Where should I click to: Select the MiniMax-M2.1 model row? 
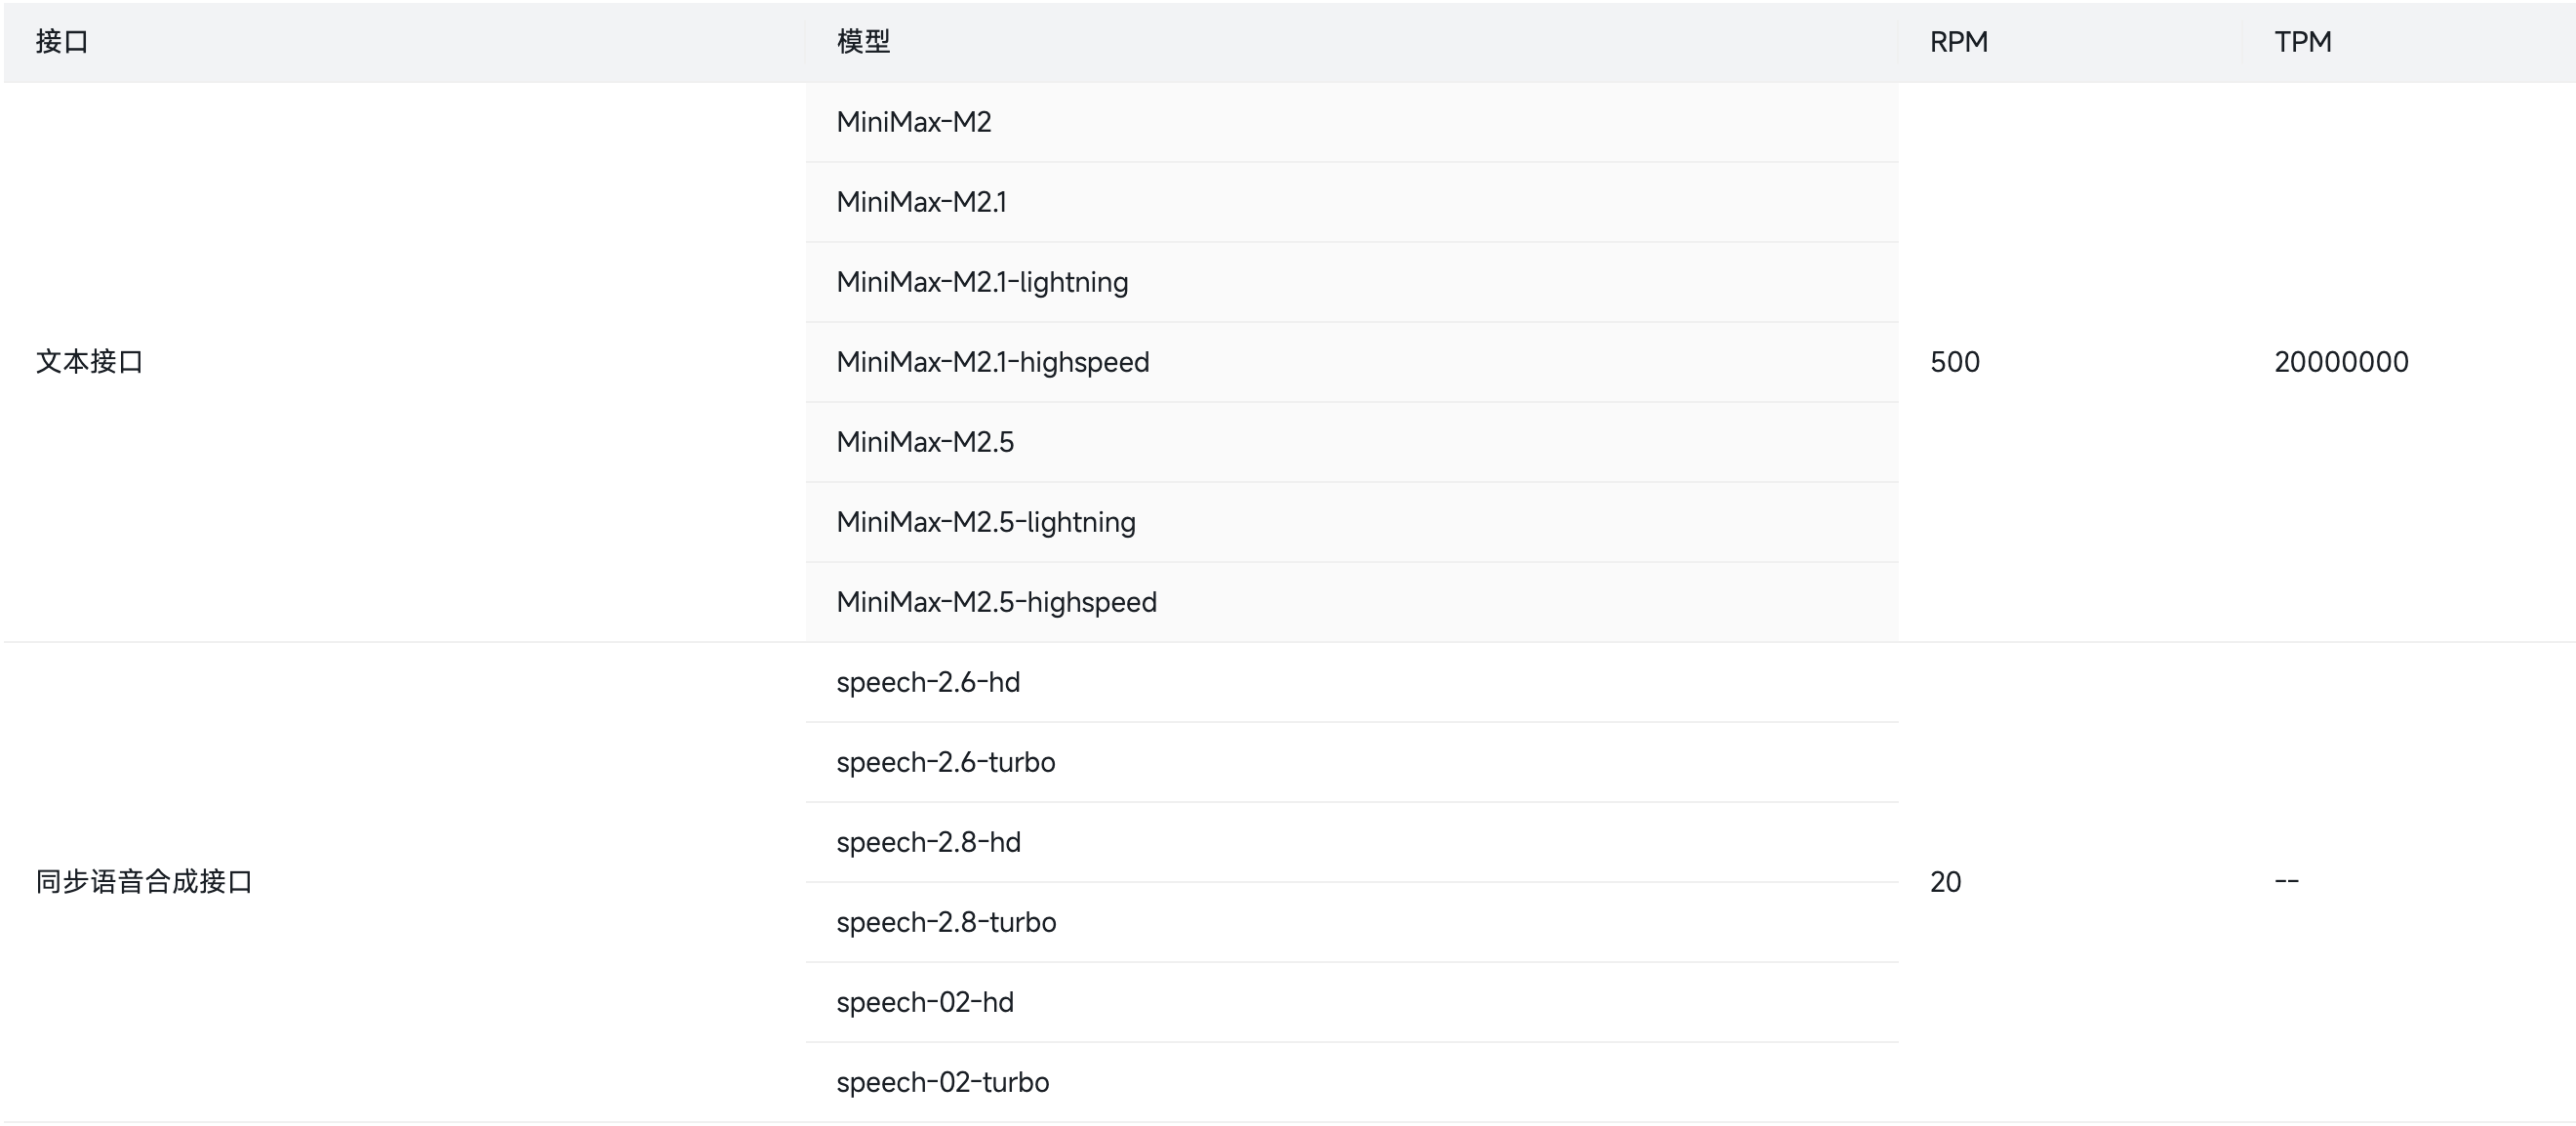tap(1351, 202)
